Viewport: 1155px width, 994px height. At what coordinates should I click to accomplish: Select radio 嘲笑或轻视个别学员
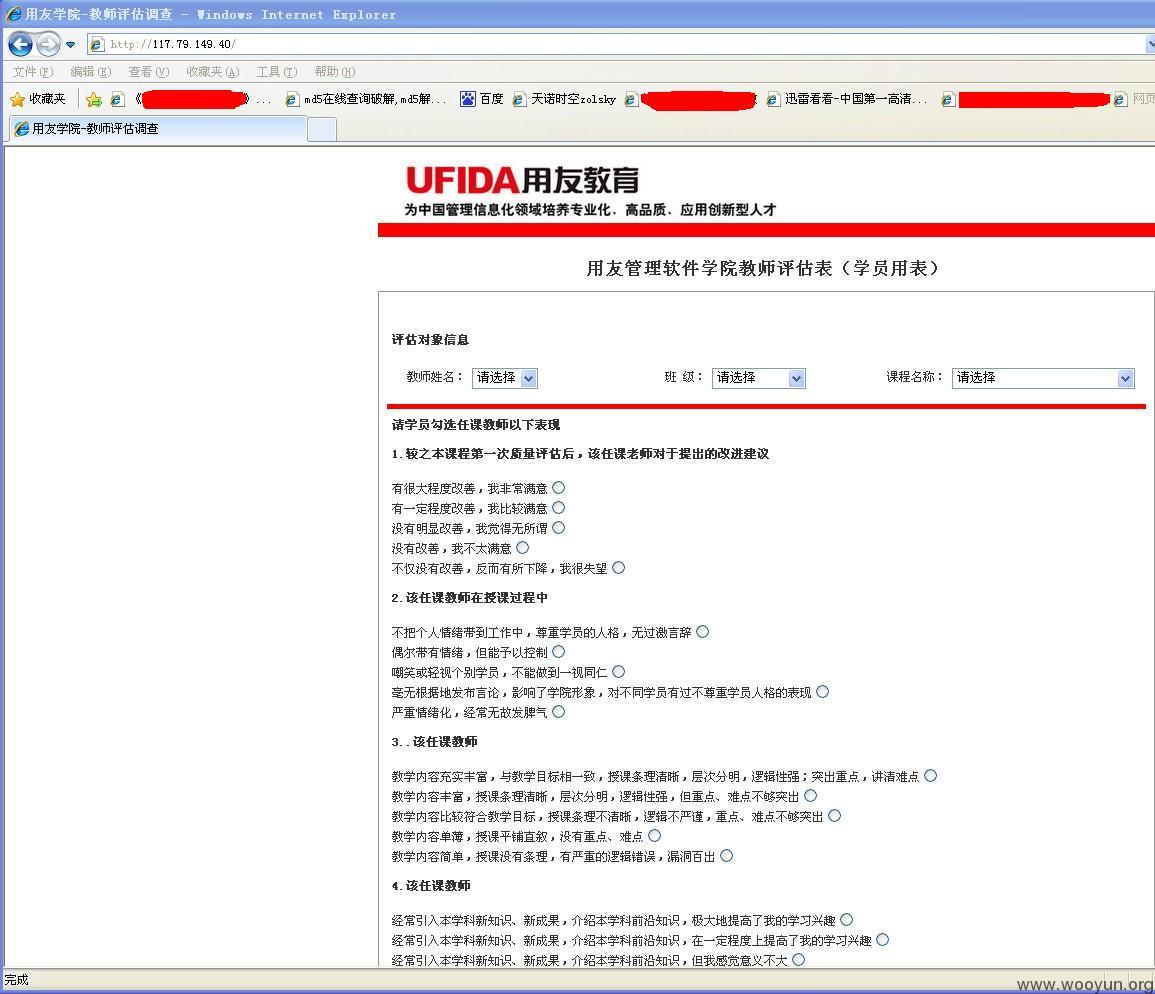tap(618, 671)
